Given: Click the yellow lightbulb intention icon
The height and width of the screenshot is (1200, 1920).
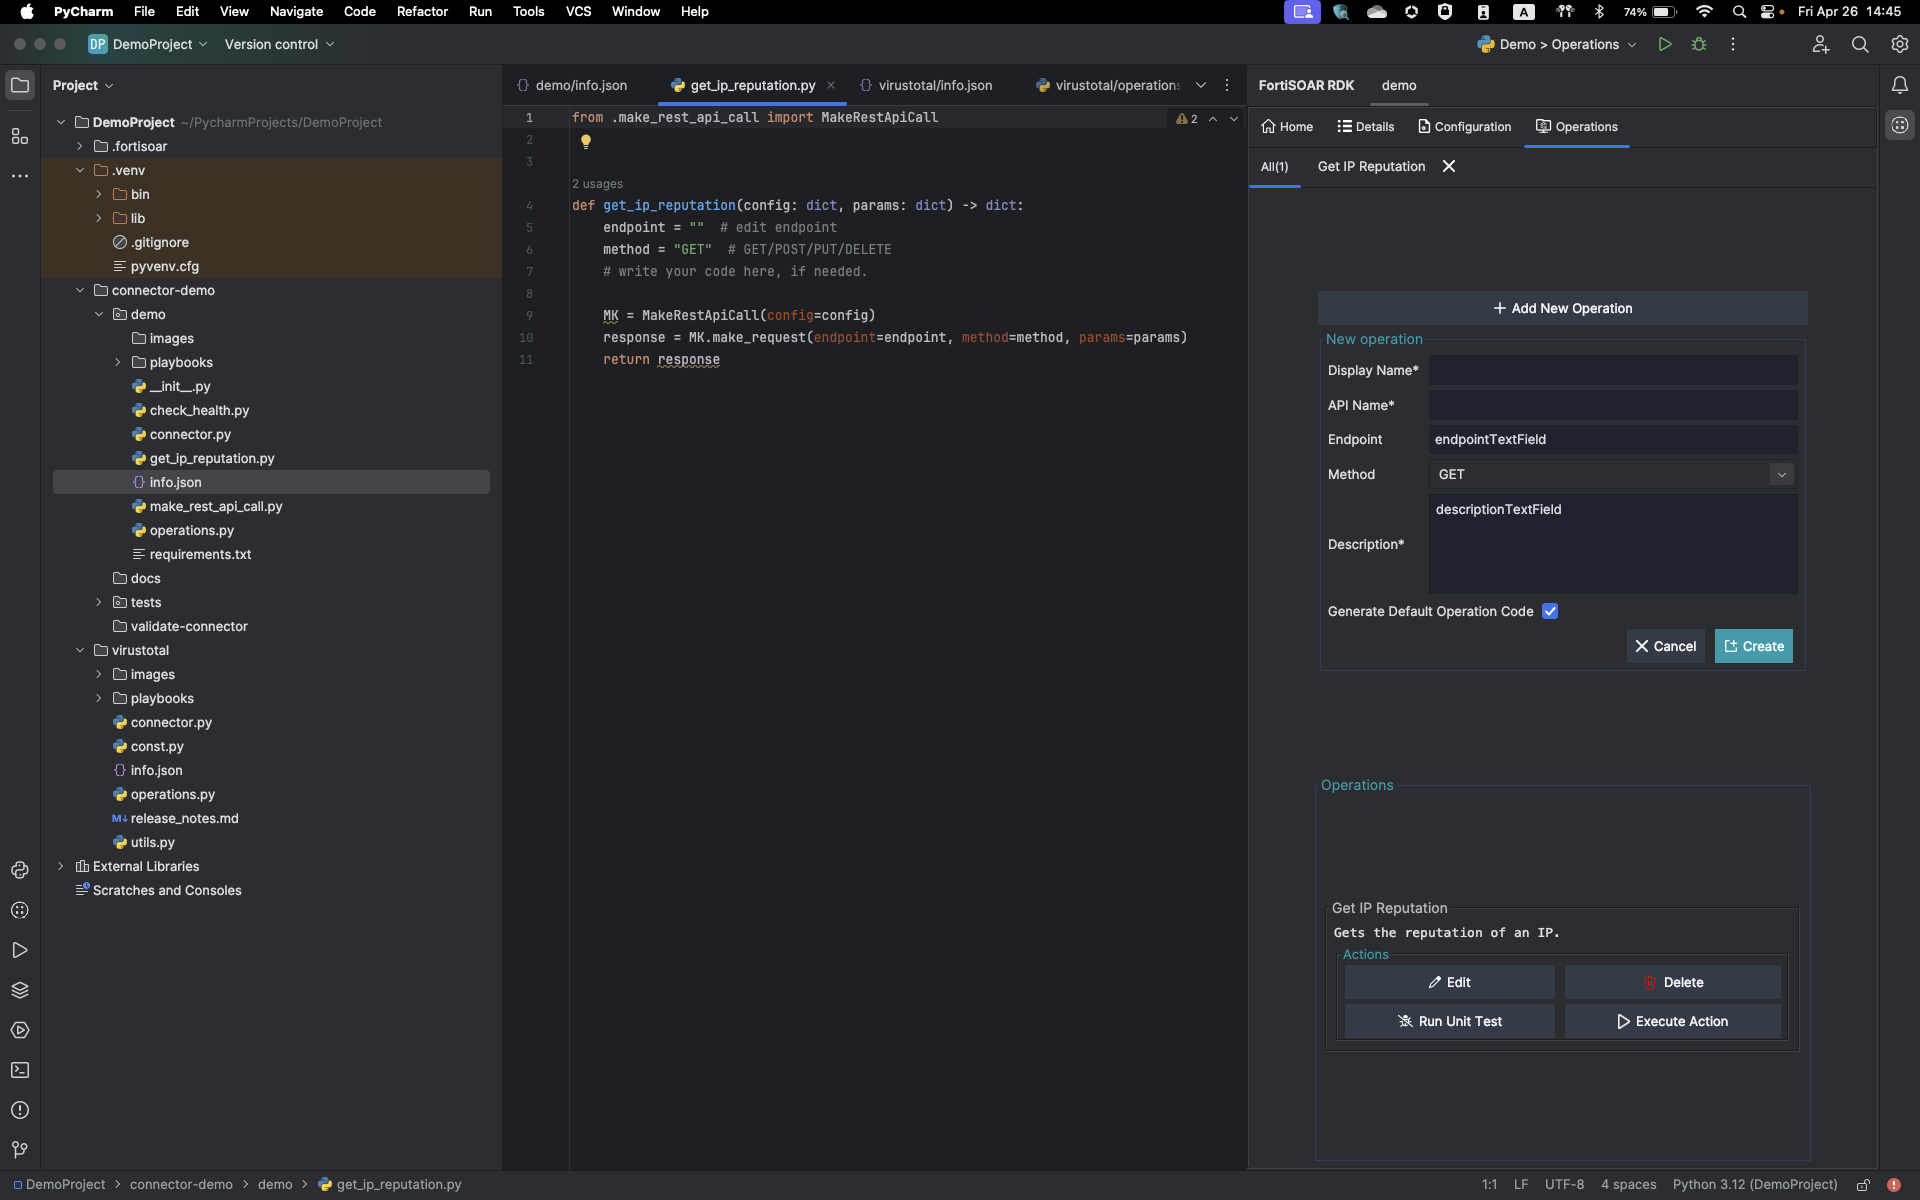Looking at the screenshot, I should [586, 141].
